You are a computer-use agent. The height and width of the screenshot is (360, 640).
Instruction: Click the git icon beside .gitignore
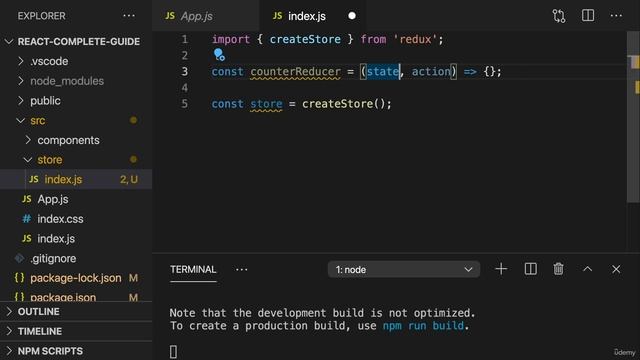[x=20, y=258]
